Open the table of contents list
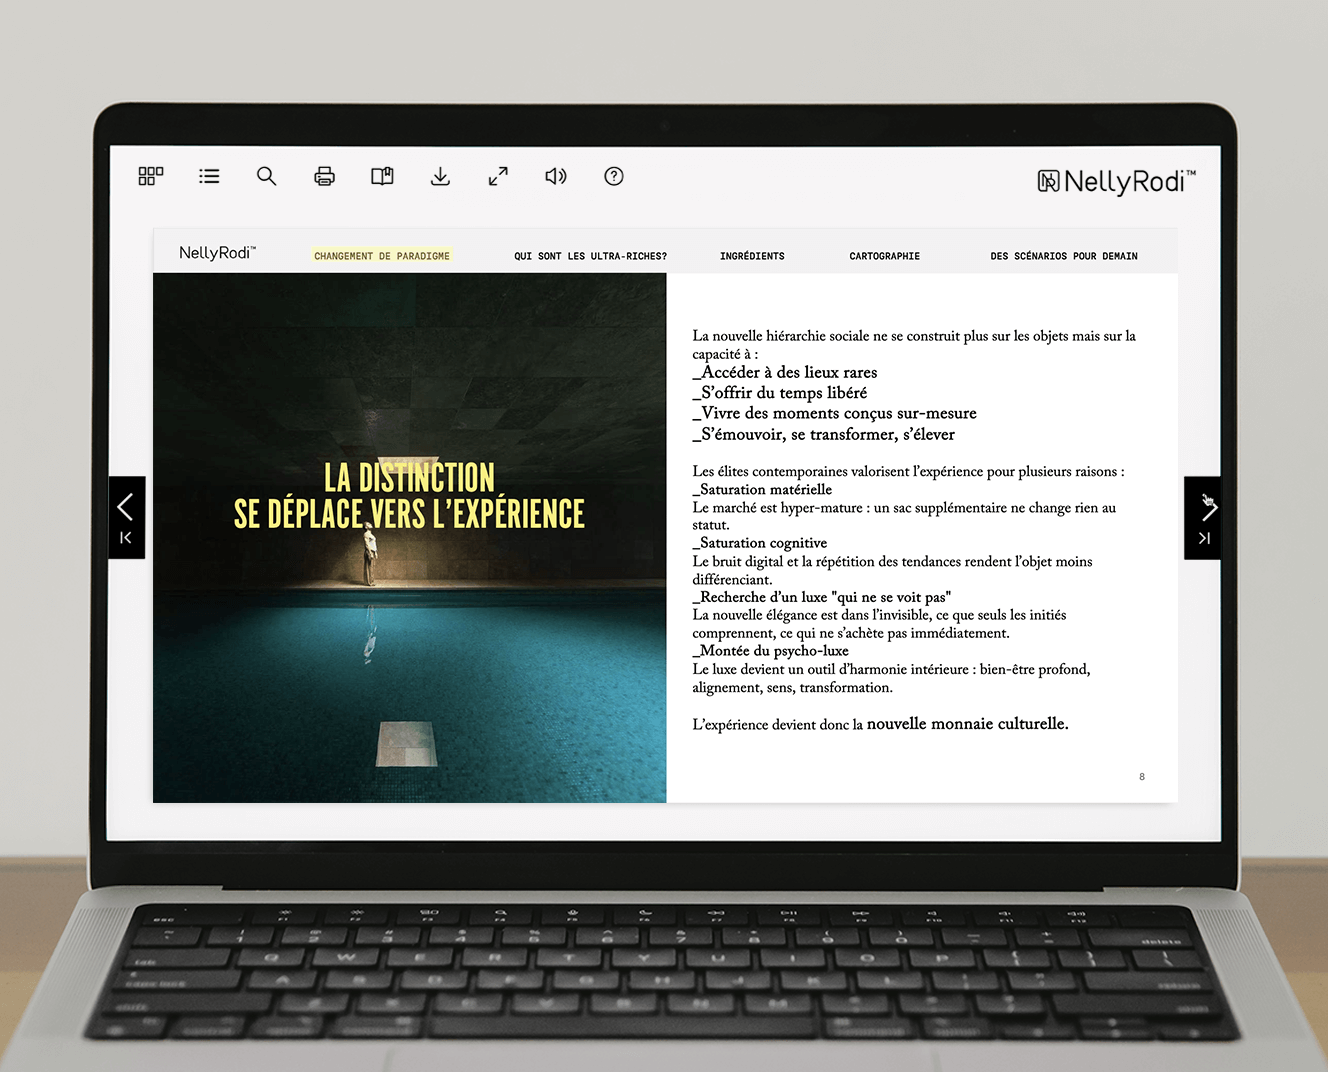The width and height of the screenshot is (1328, 1072). tap(209, 176)
